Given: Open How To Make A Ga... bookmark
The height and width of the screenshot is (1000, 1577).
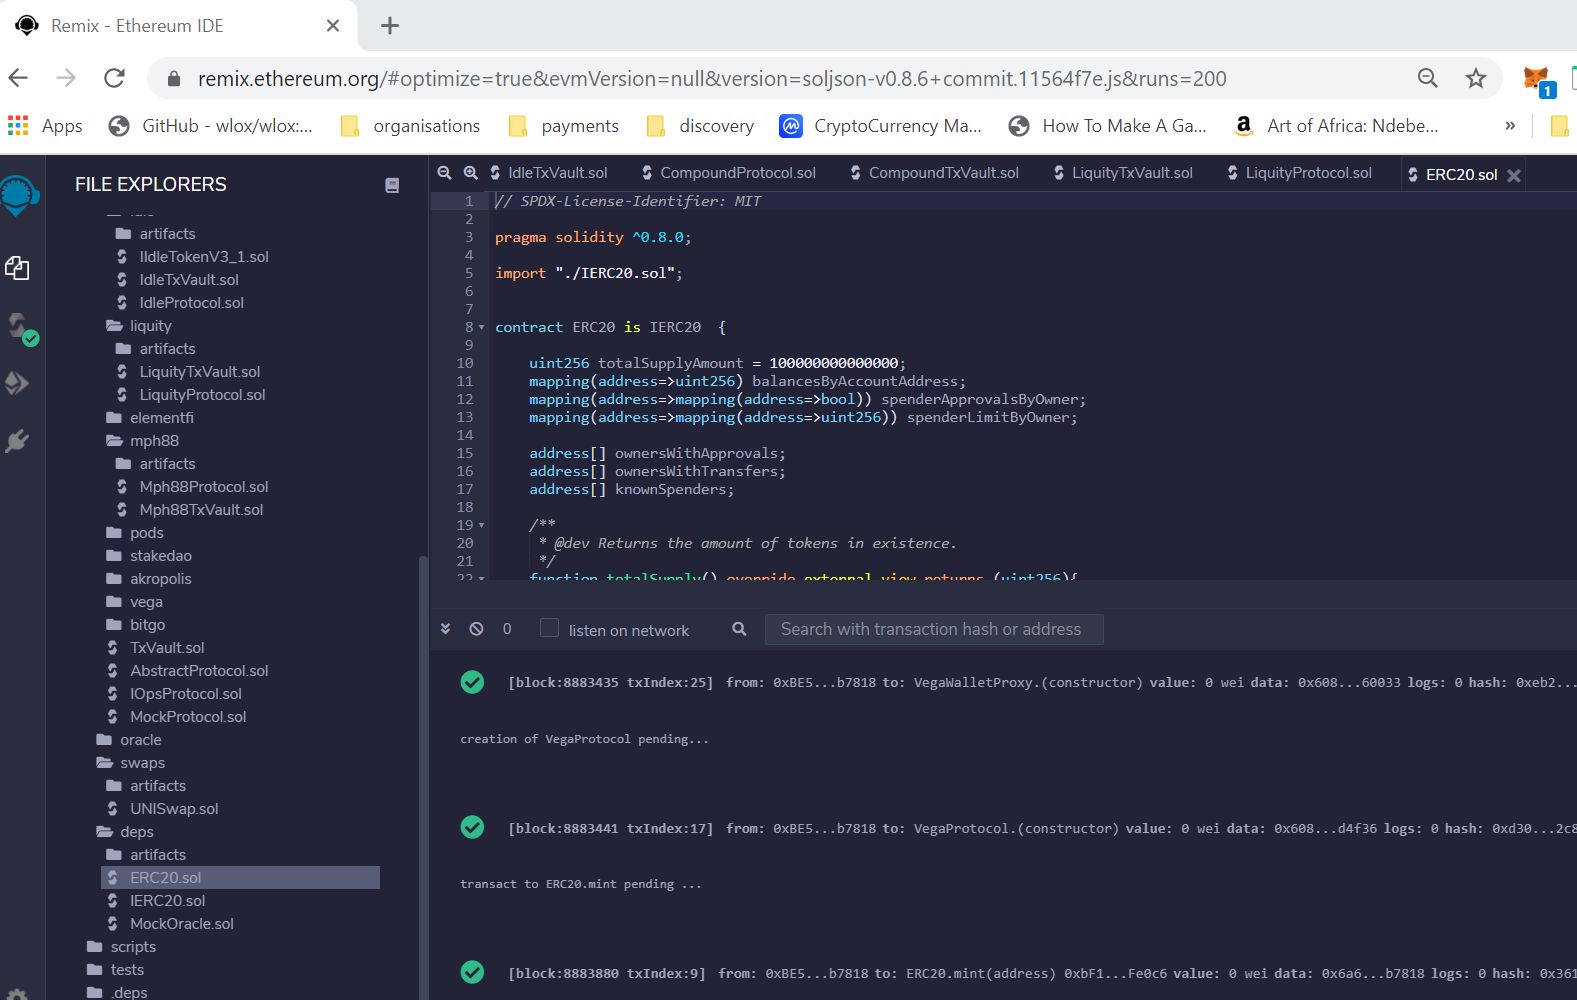Looking at the screenshot, I should [1108, 126].
